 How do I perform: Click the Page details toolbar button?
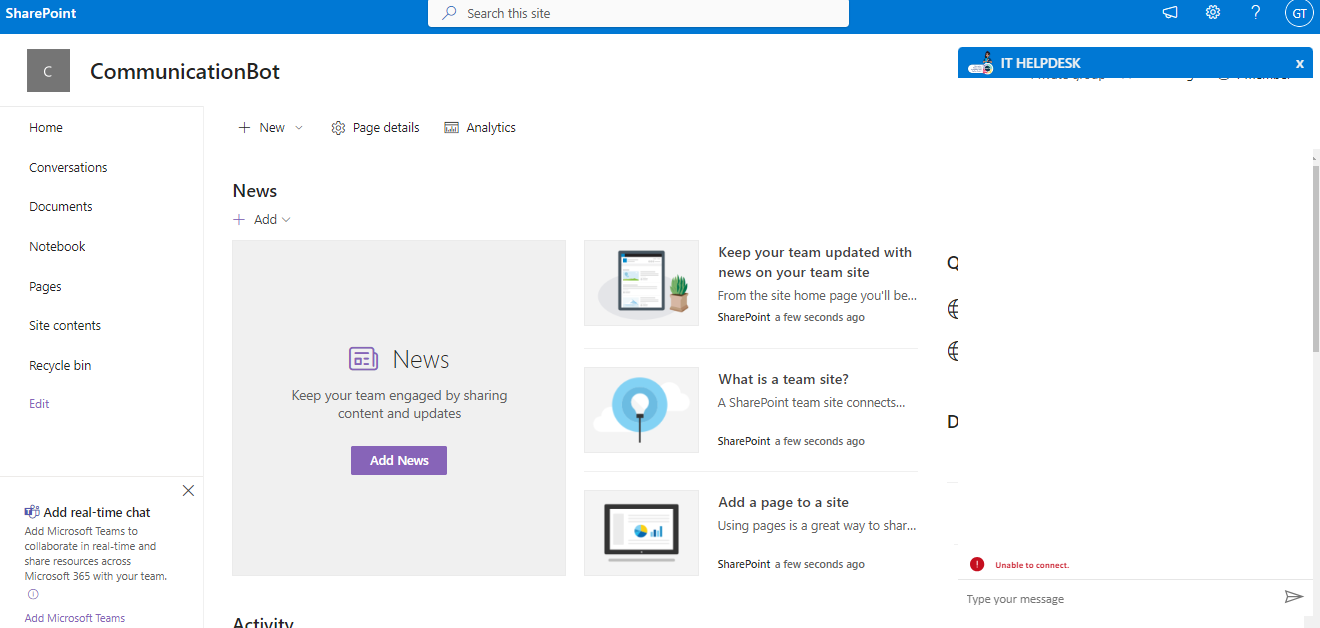pyautogui.click(x=375, y=128)
